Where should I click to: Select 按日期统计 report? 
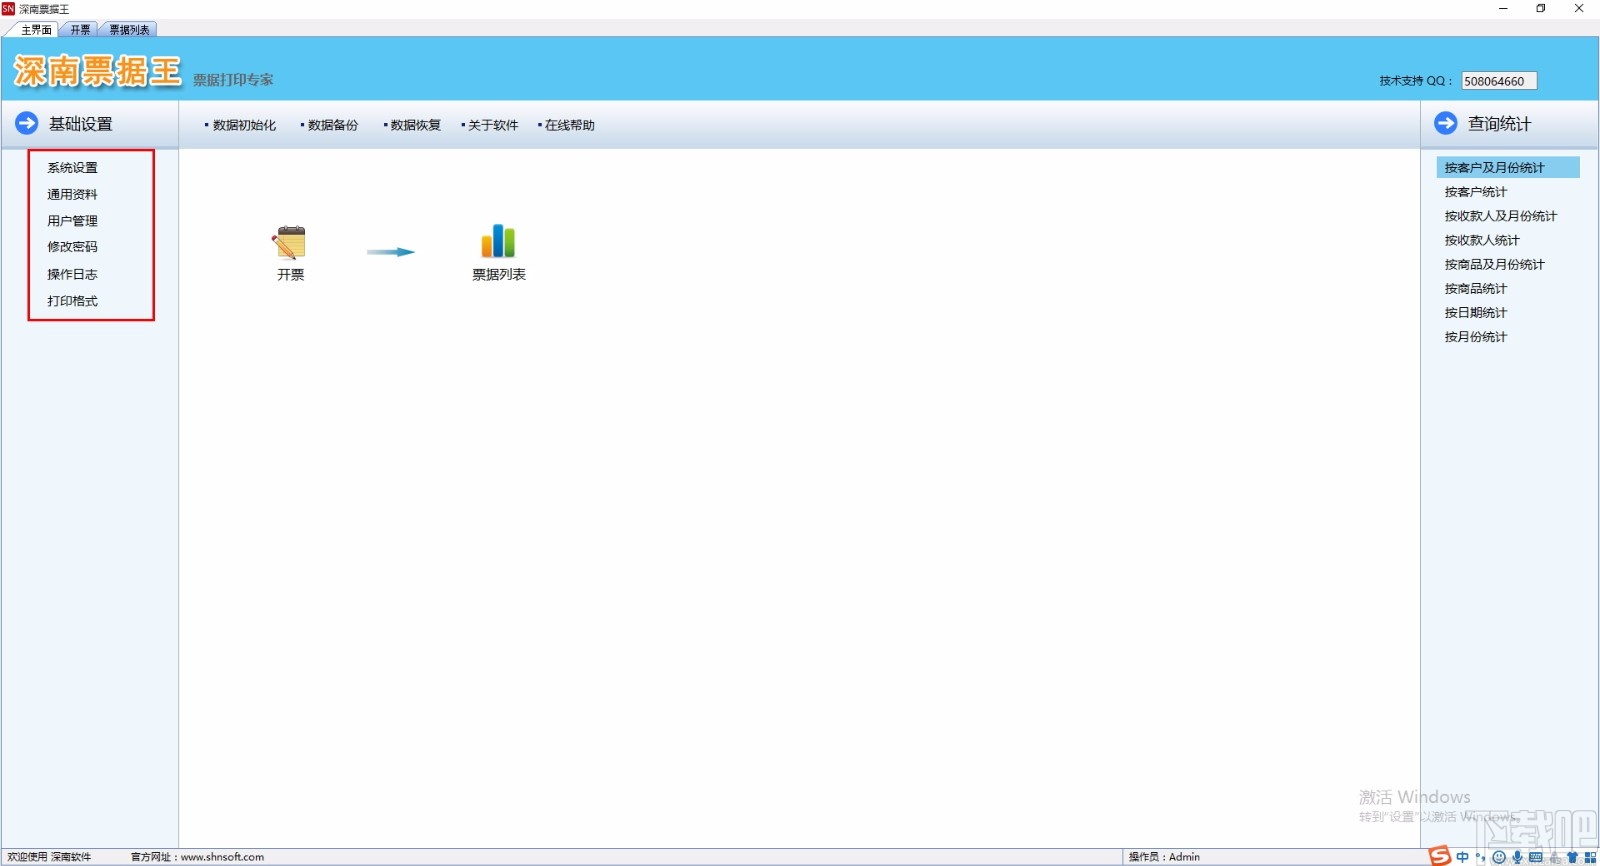(1475, 312)
